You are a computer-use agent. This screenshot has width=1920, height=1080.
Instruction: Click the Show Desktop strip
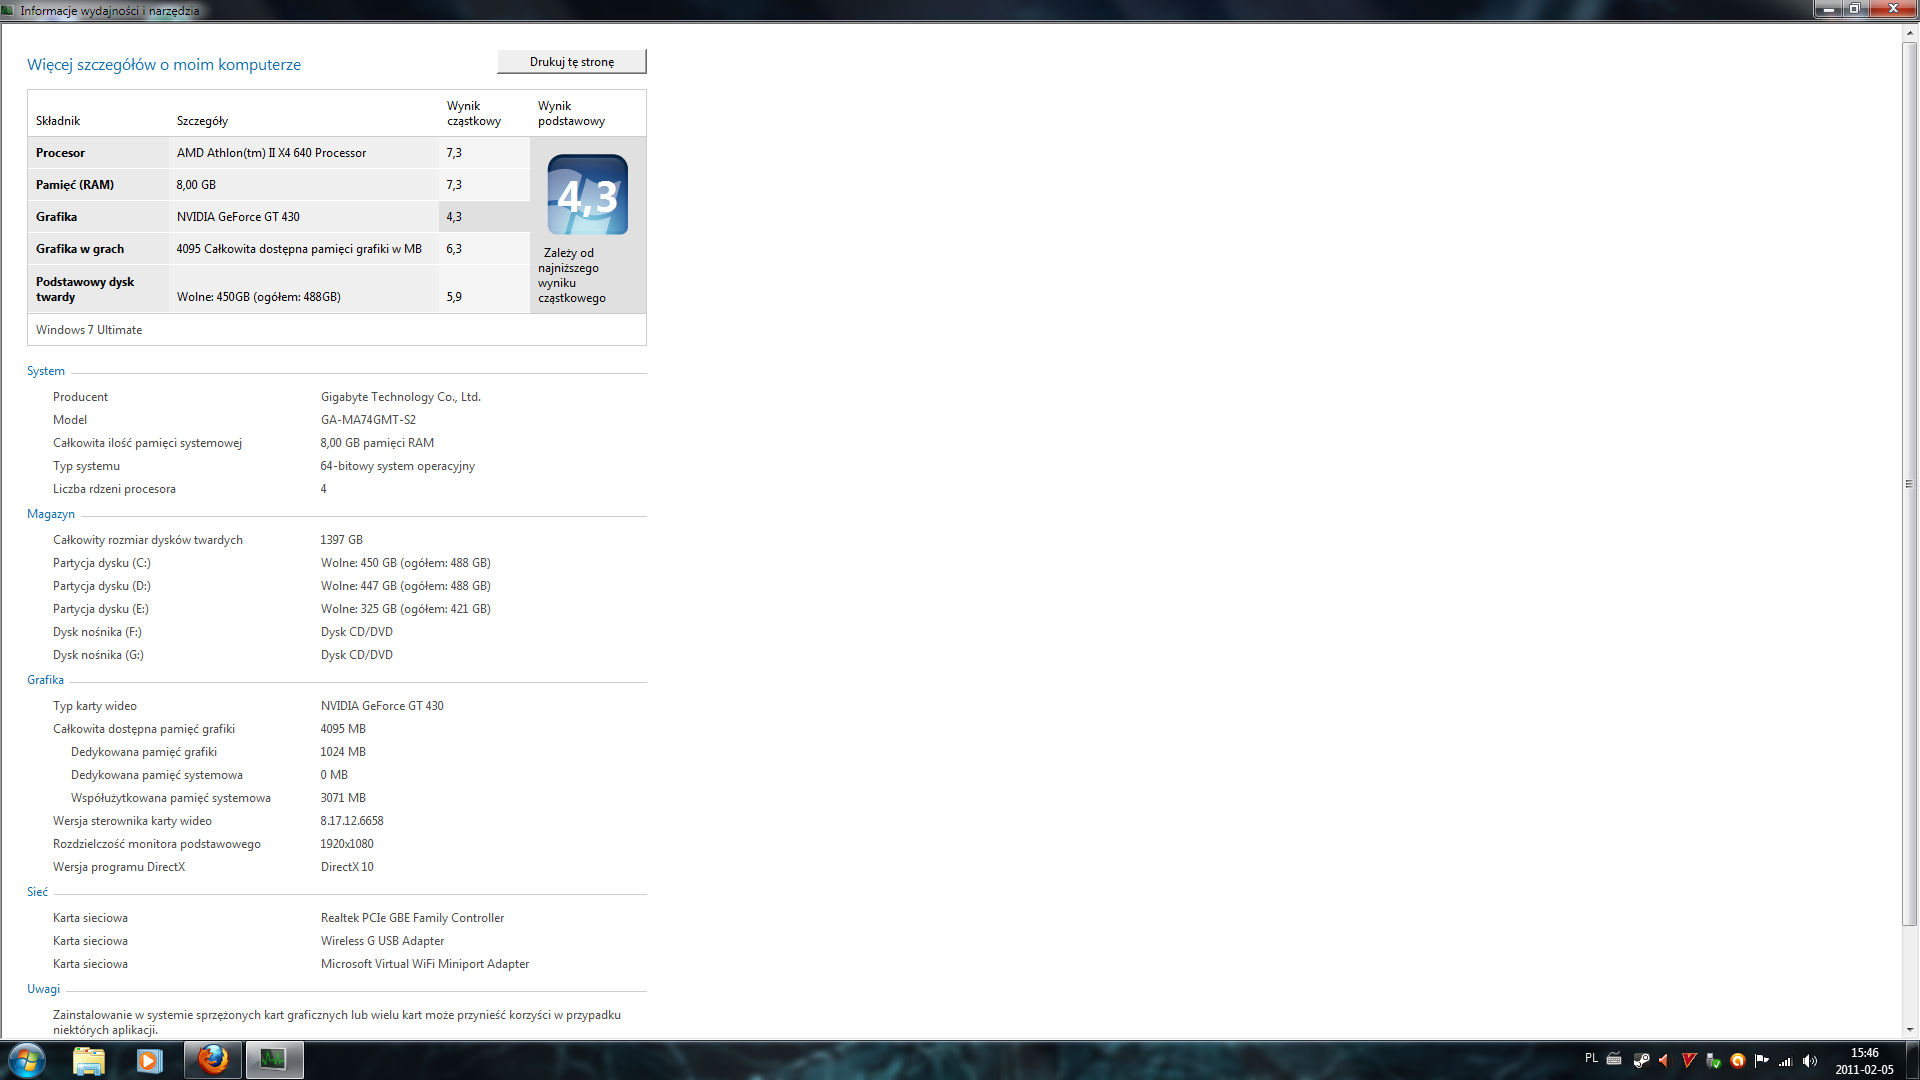pos(1913,1060)
